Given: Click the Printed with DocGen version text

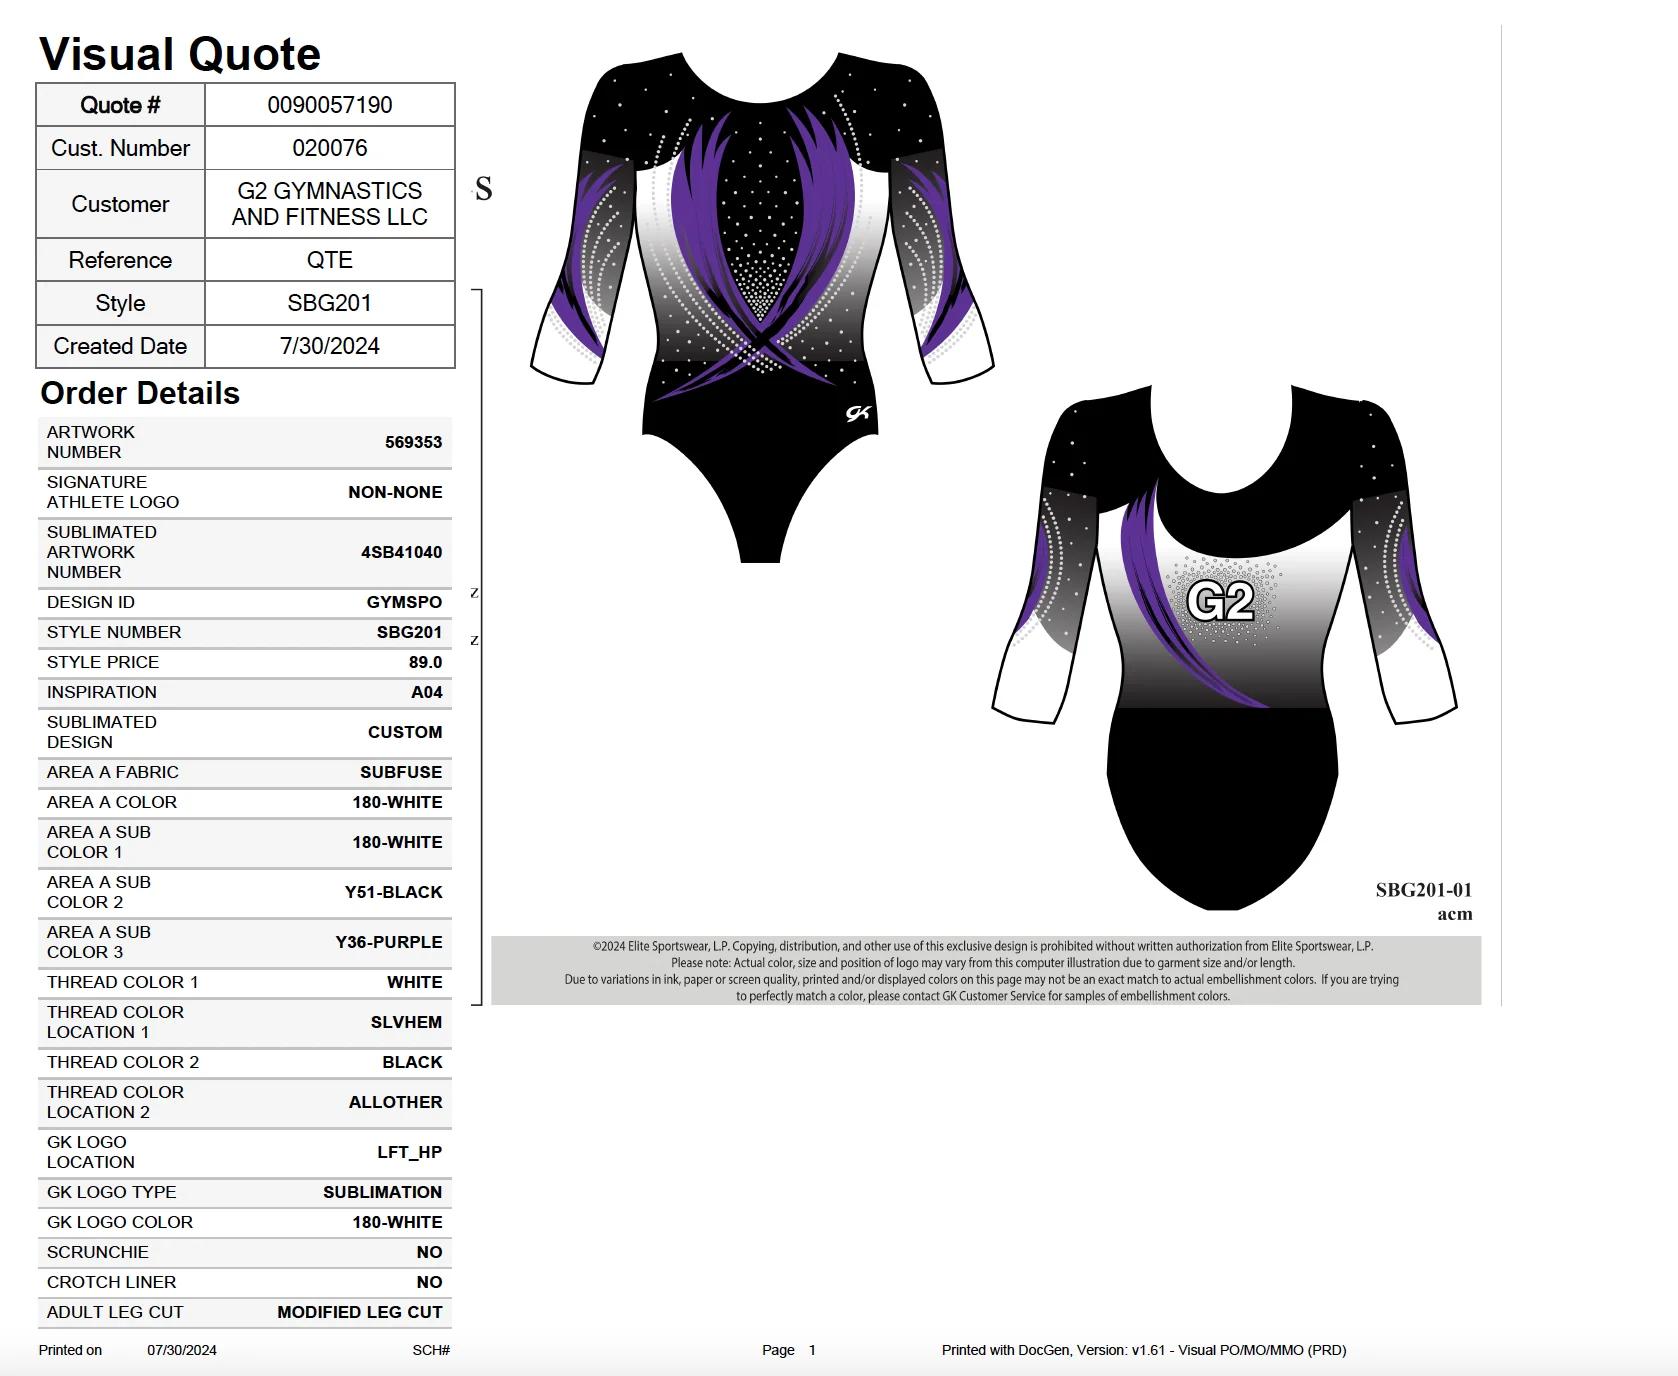Looking at the screenshot, I should tap(1144, 1350).
